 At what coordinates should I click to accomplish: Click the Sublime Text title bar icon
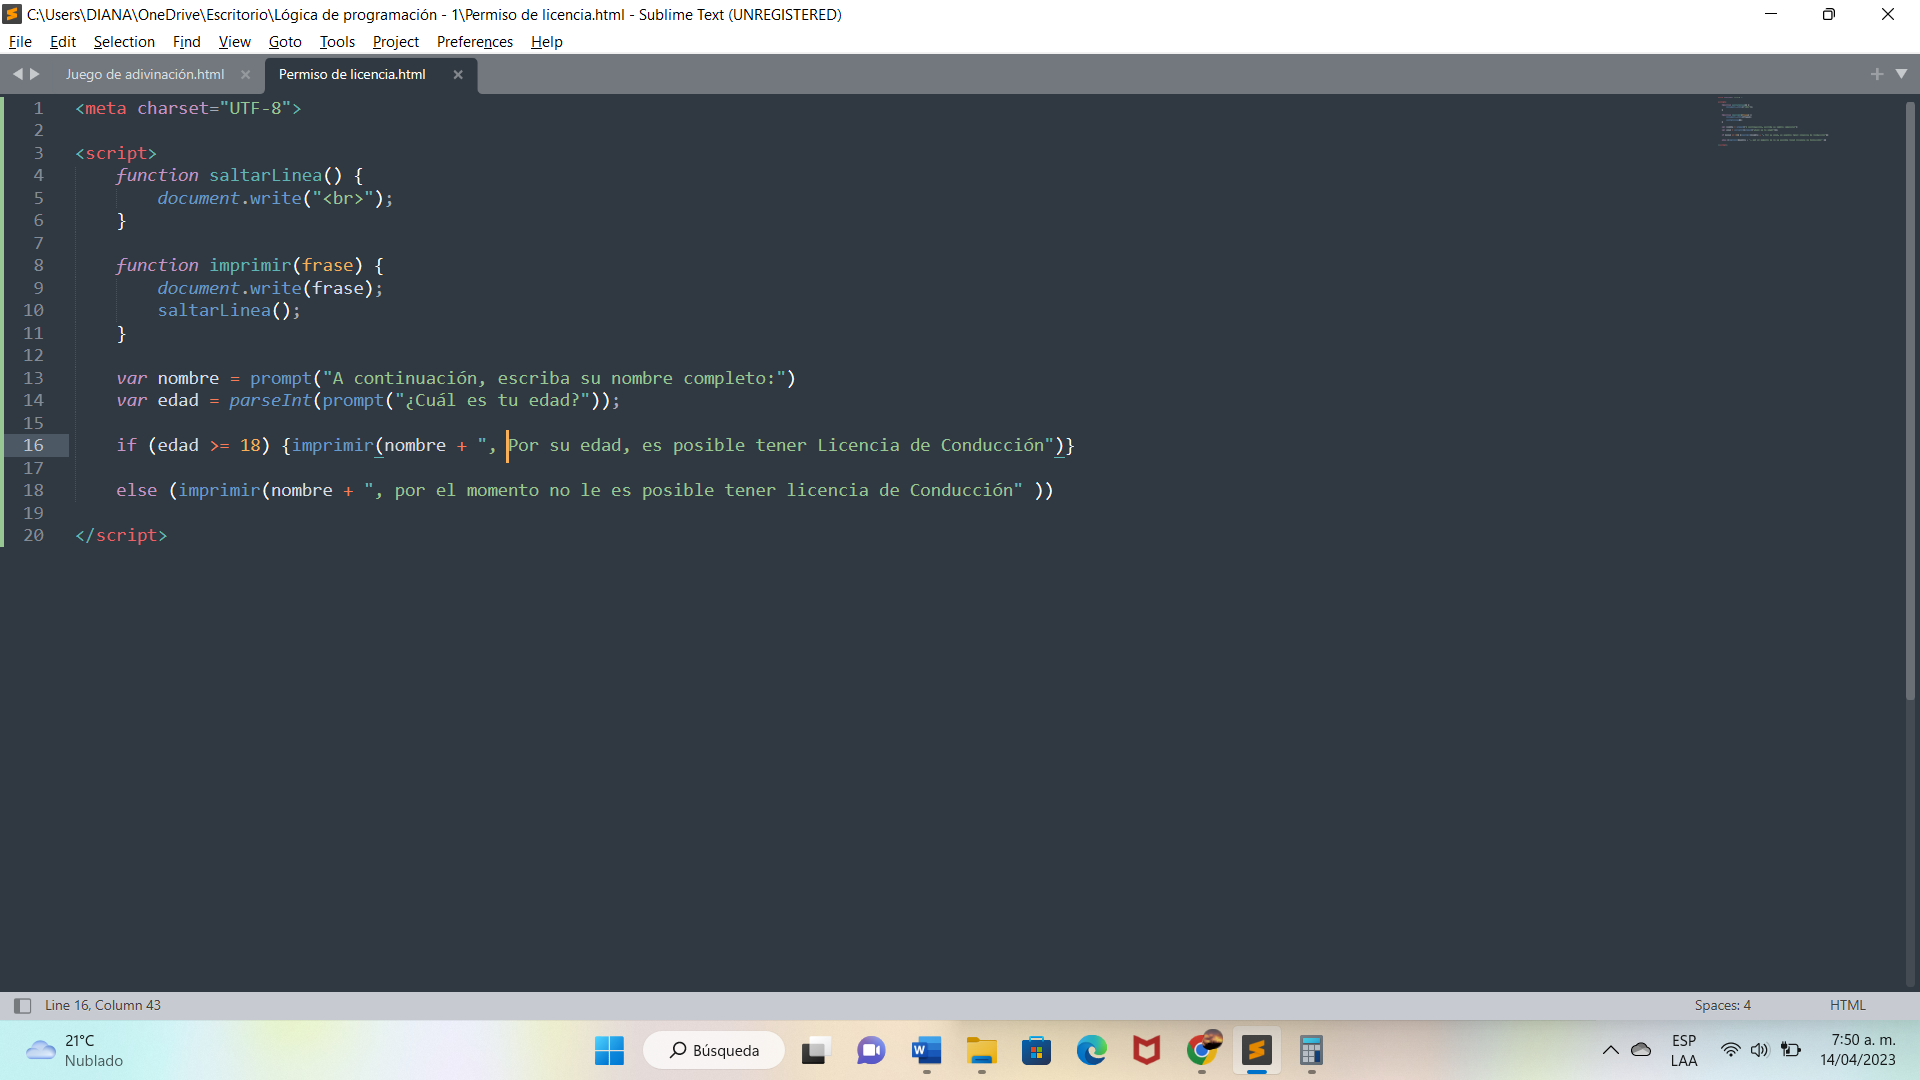click(13, 14)
